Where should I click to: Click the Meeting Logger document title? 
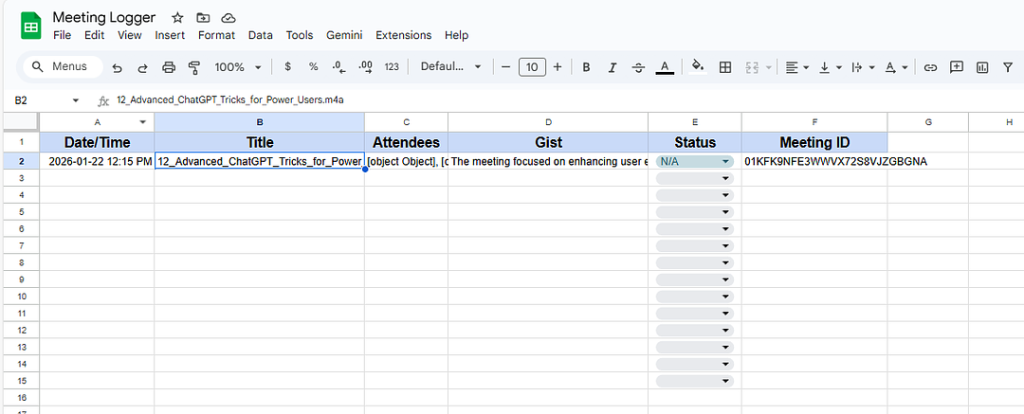pos(104,17)
